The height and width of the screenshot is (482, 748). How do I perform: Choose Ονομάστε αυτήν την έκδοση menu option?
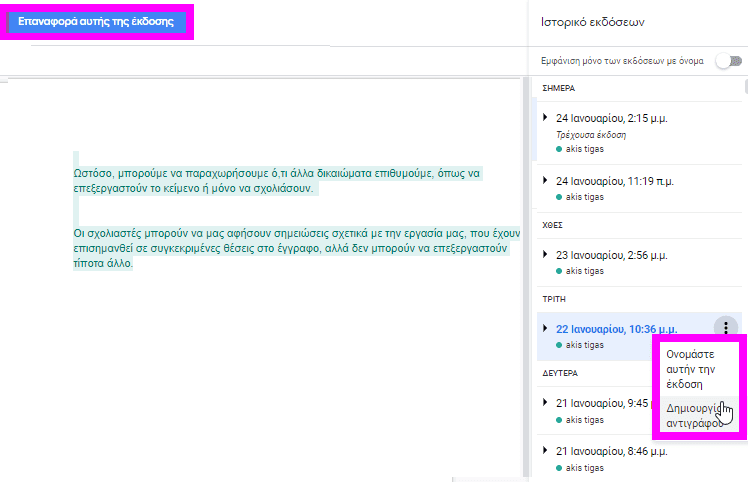coord(699,369)
